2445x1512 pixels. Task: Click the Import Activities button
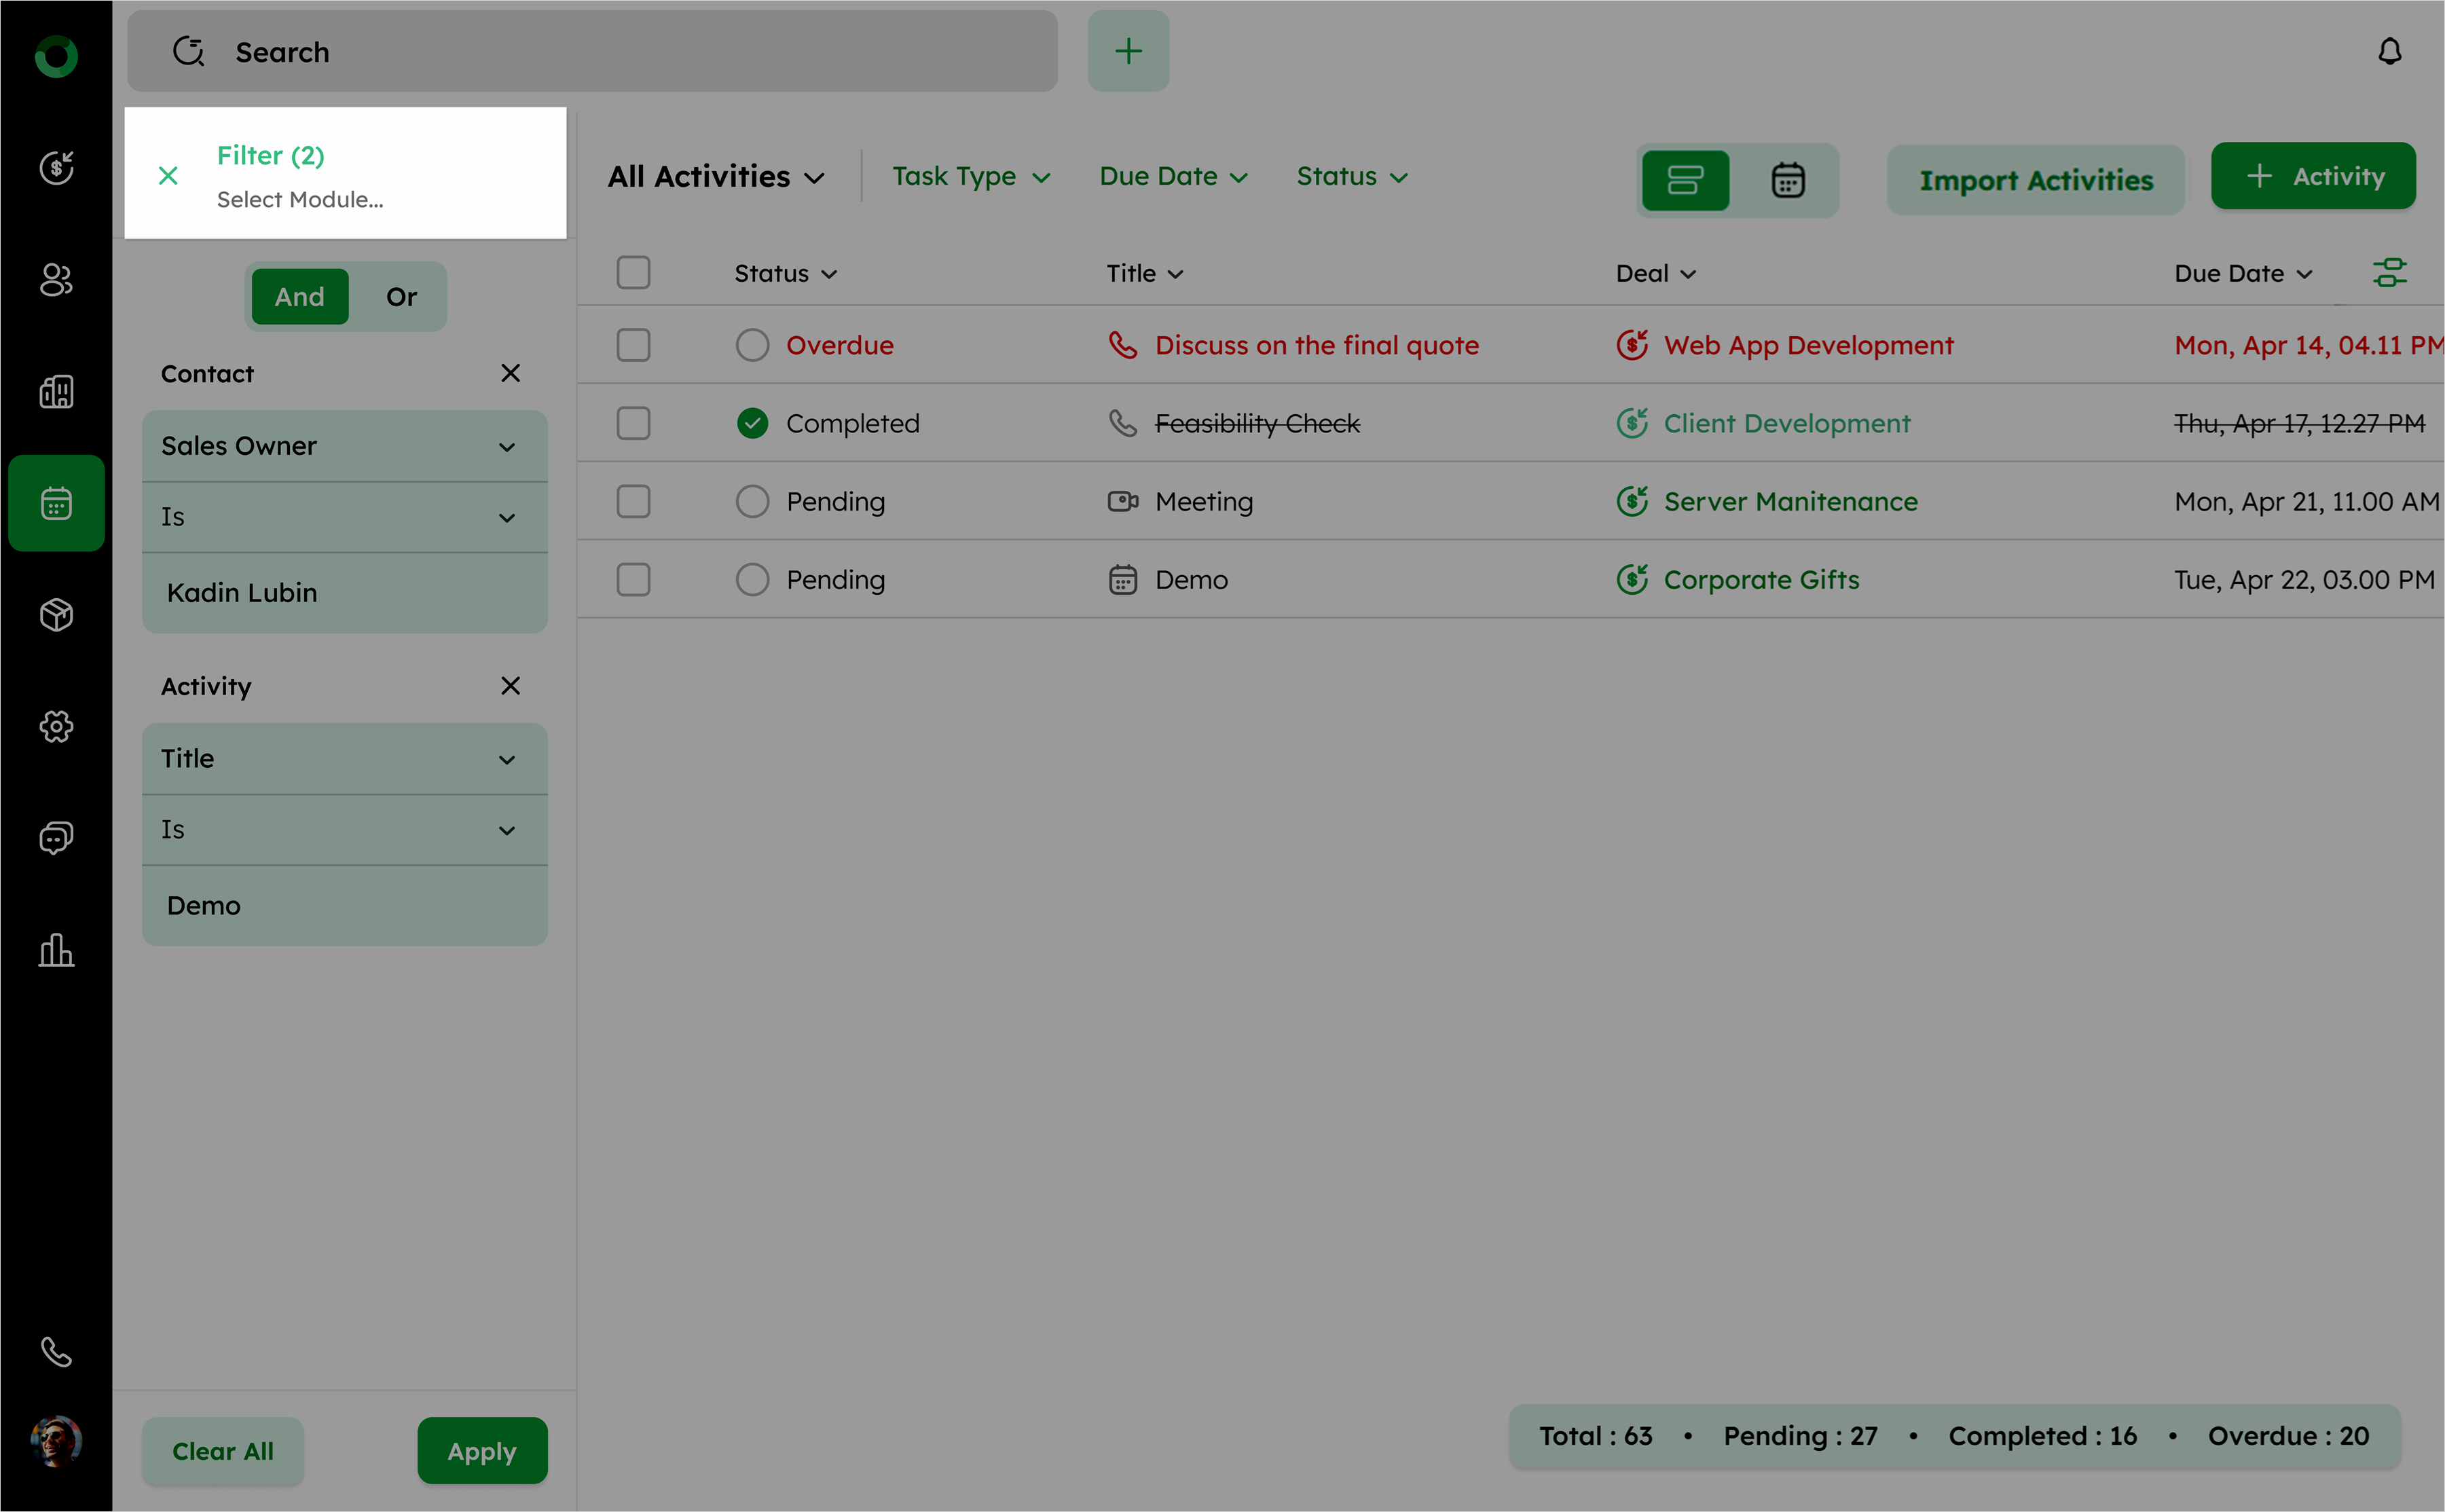[x=2035, y=181]
